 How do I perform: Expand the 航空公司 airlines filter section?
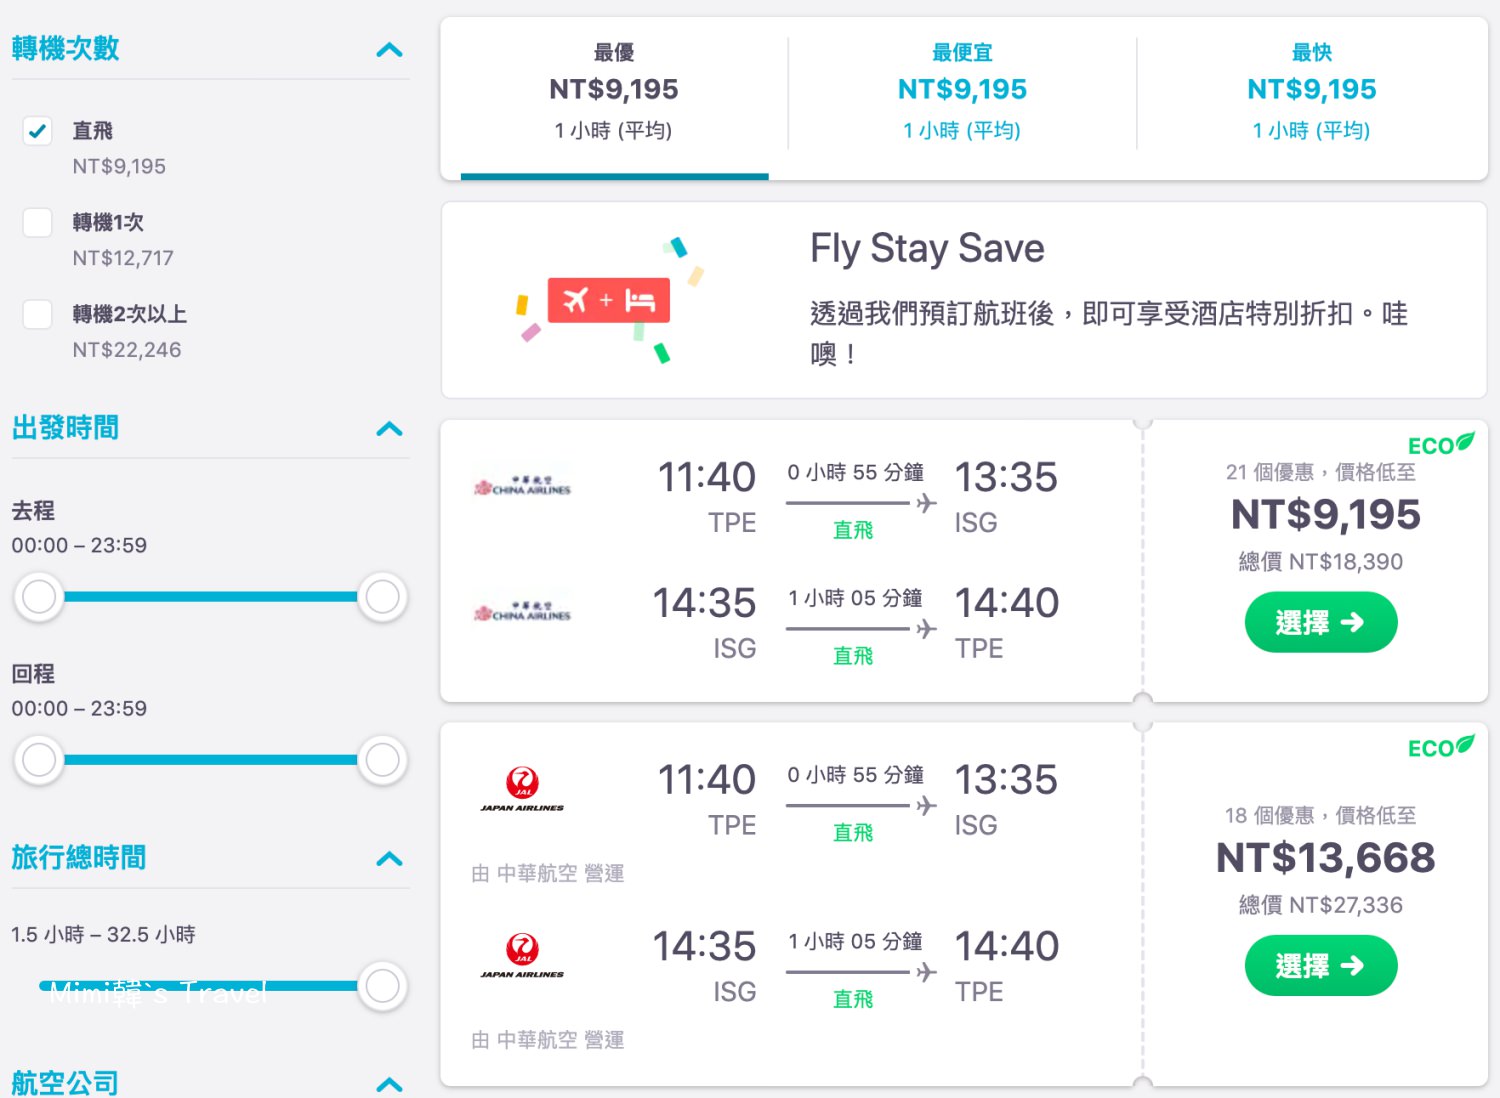point(389,1084)
